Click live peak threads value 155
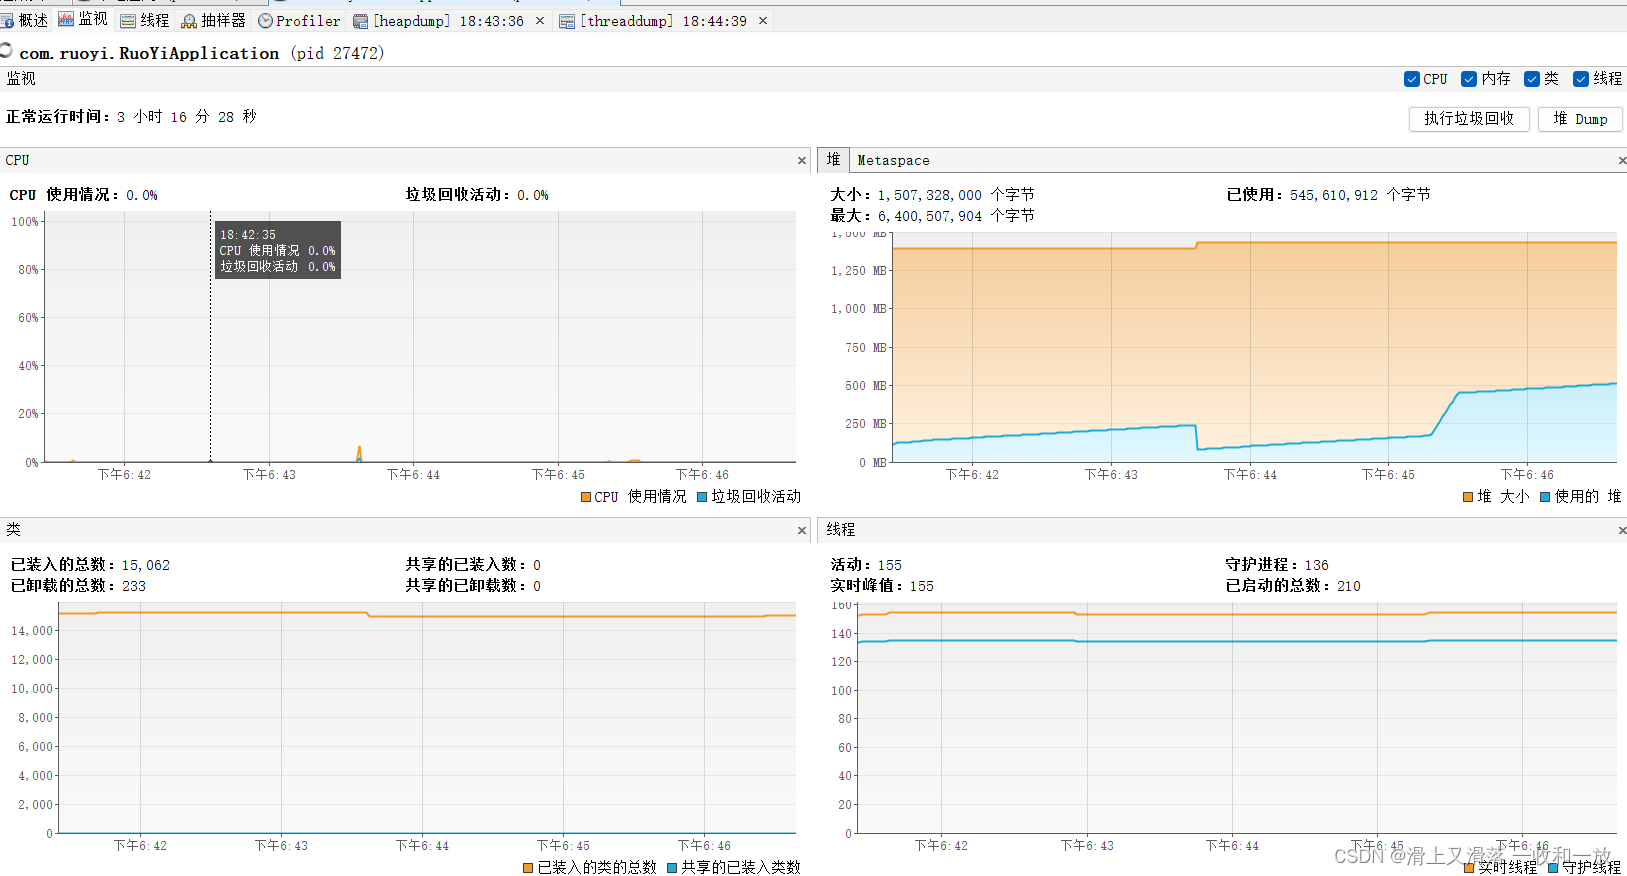The width and height of the screenshot is (1627, 876). [x=922, y=586]
